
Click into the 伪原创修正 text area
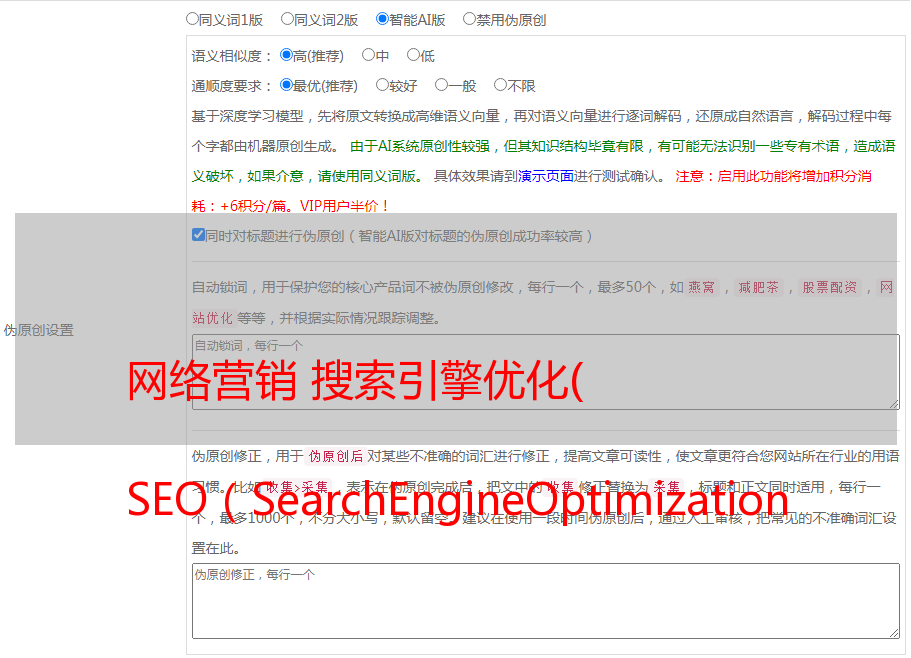tap(546, 601)
